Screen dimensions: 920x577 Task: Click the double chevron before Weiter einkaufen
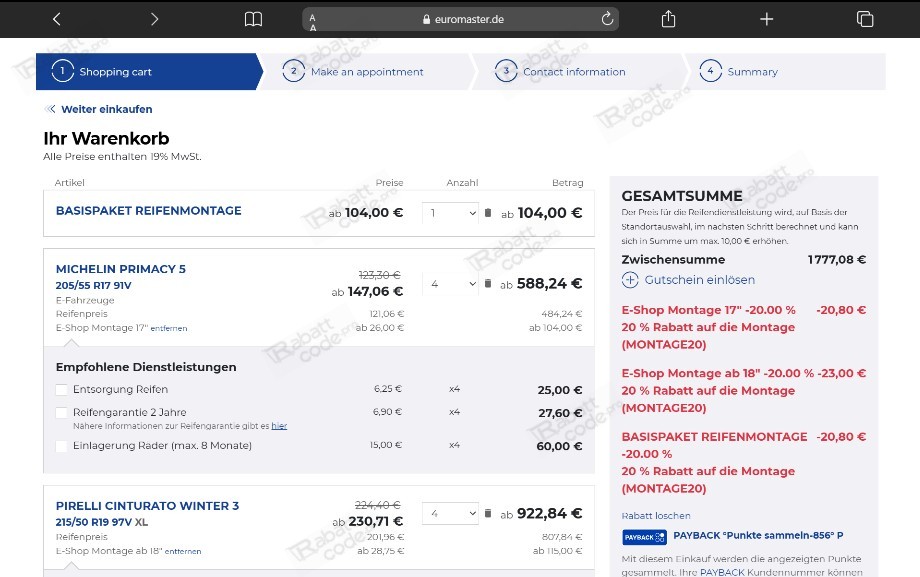(x=50, y=109)
